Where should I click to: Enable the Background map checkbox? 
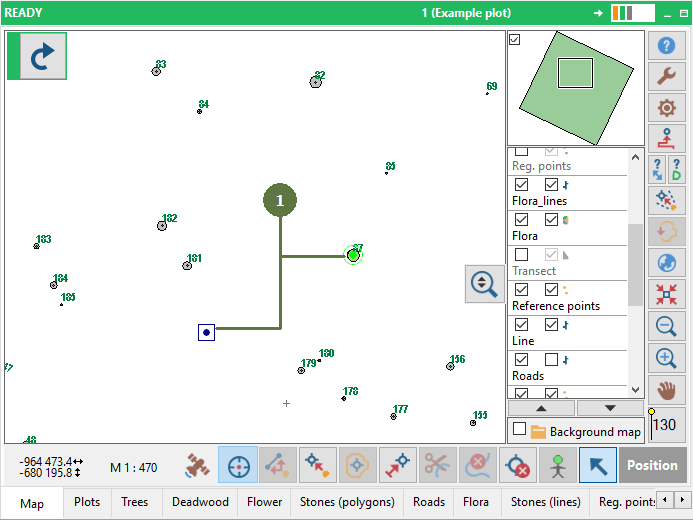[x=520, y=429]
